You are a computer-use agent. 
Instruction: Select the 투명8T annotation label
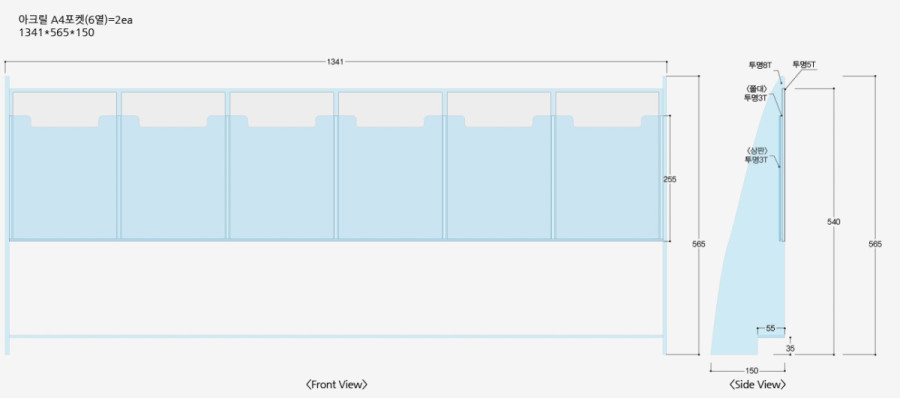pos(760,65)
